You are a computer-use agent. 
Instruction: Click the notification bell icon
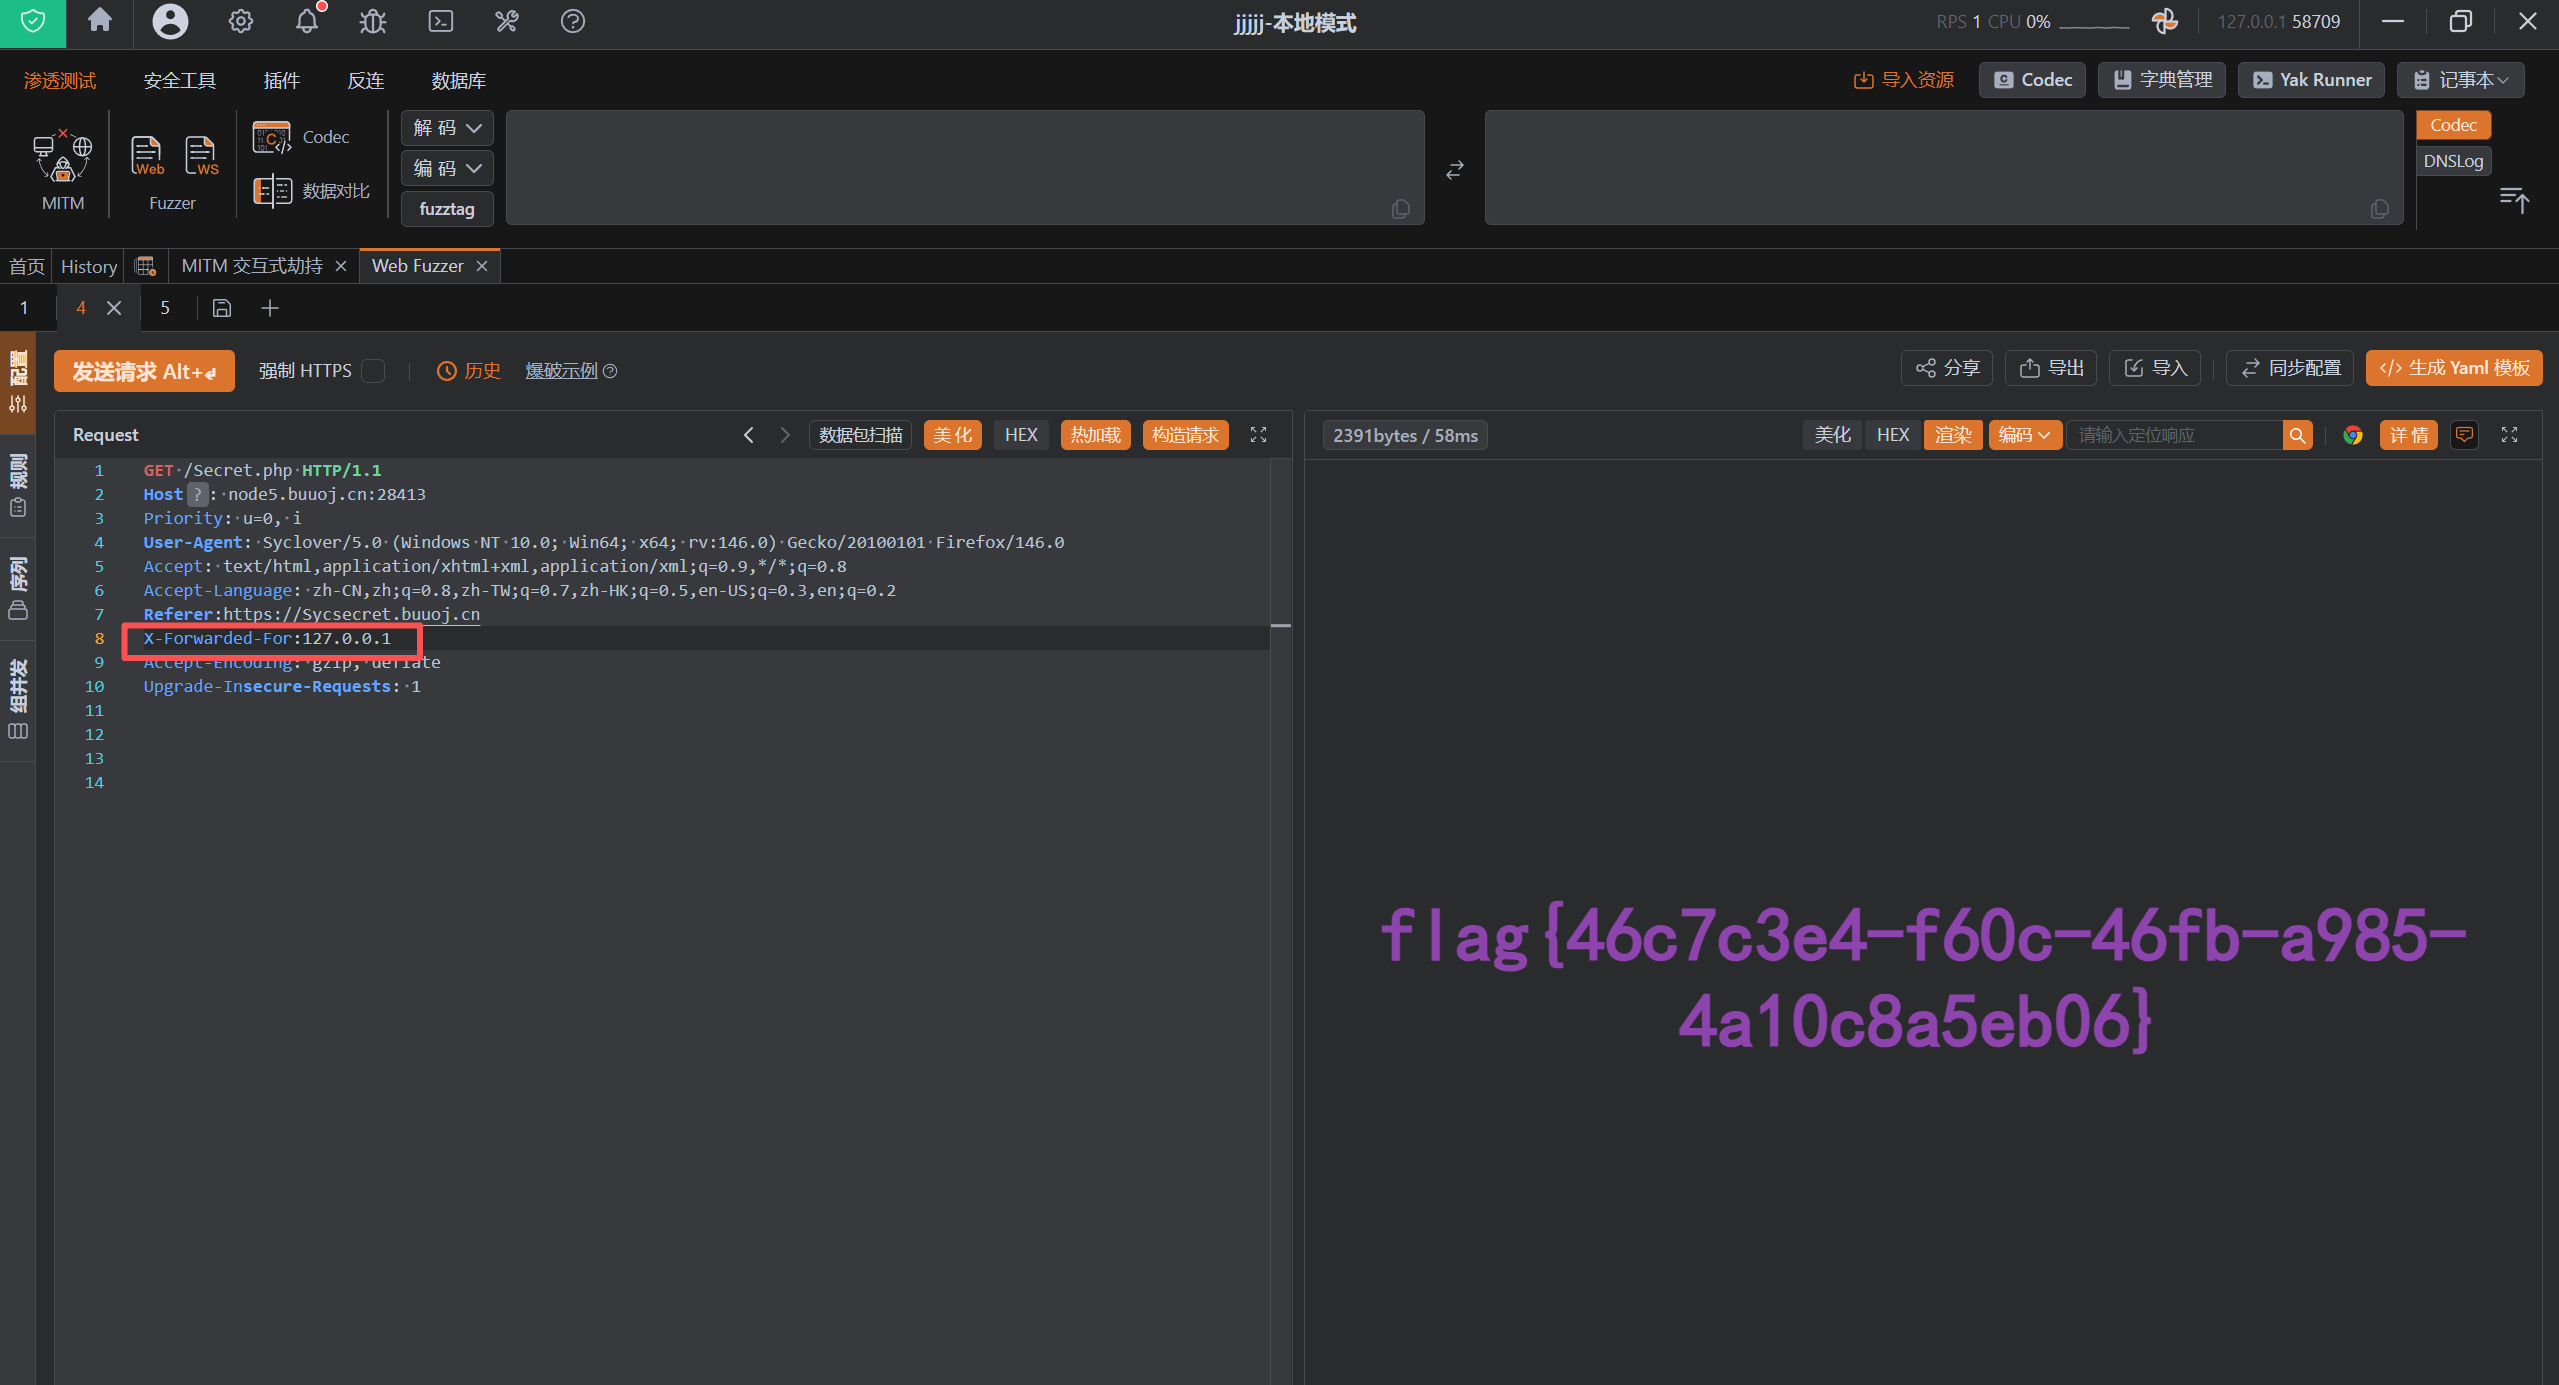click(x=307, y=21)
